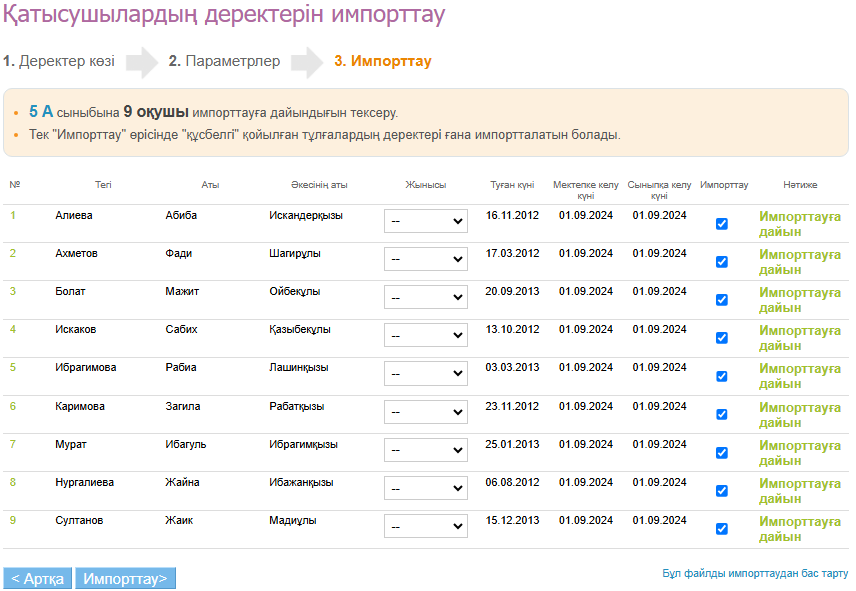Viewport: 856px width, 591px height.
Task: Disable import for Болат Мажит
Action: coord(722,300)
